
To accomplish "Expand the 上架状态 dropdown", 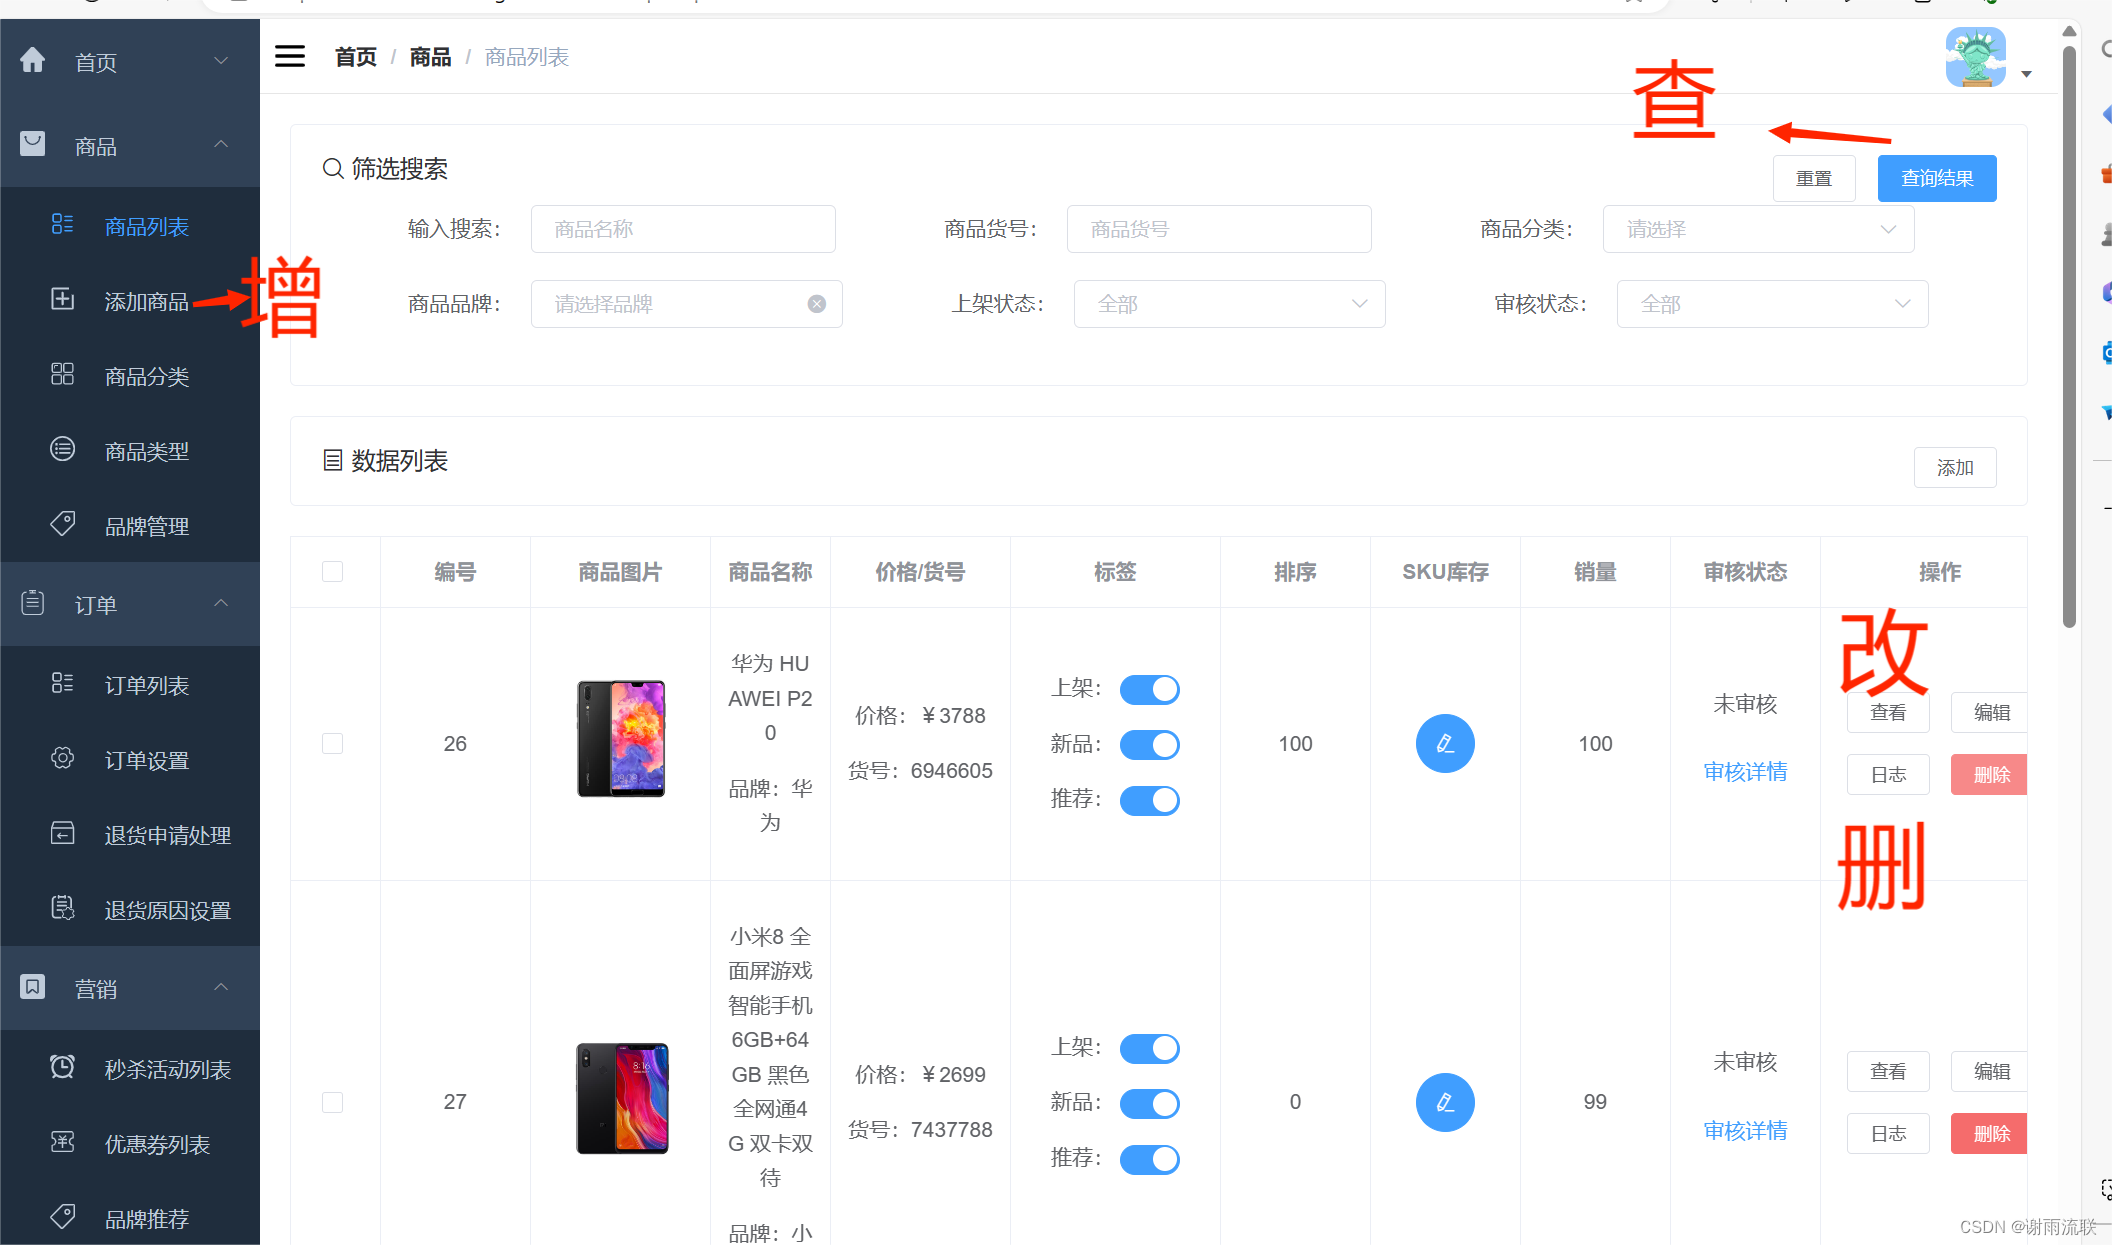I will click(1229, 304).
